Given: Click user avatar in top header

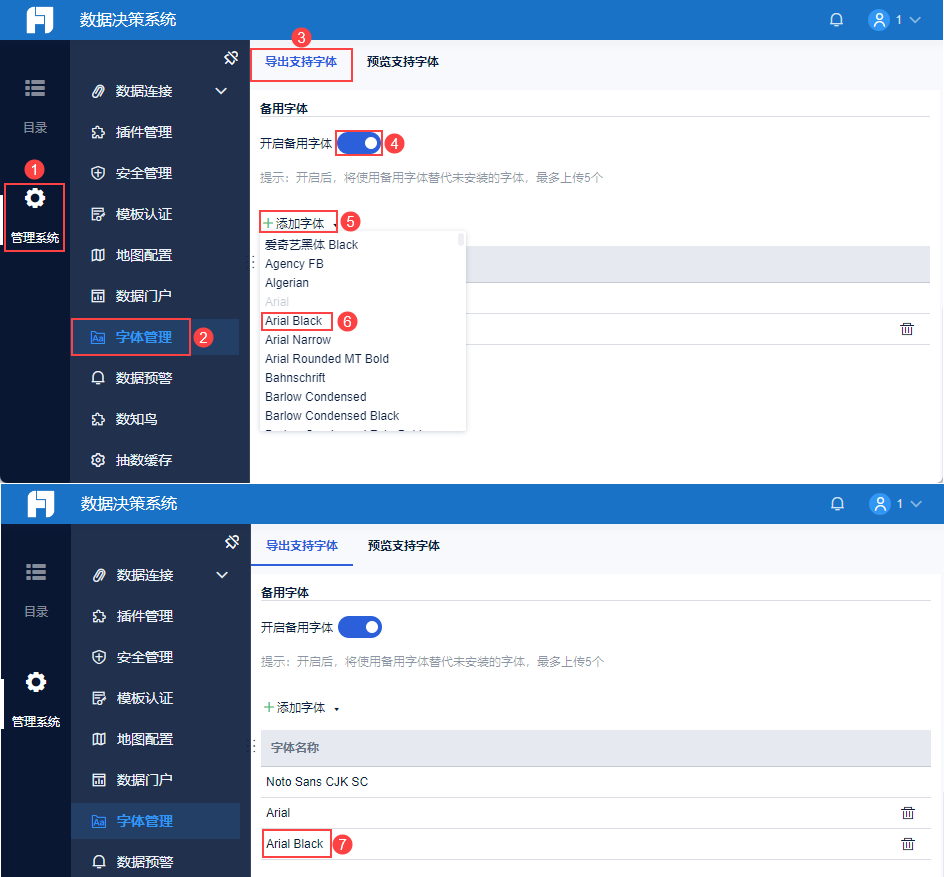Looking at the screenshot, I should (x=879, y=20).
